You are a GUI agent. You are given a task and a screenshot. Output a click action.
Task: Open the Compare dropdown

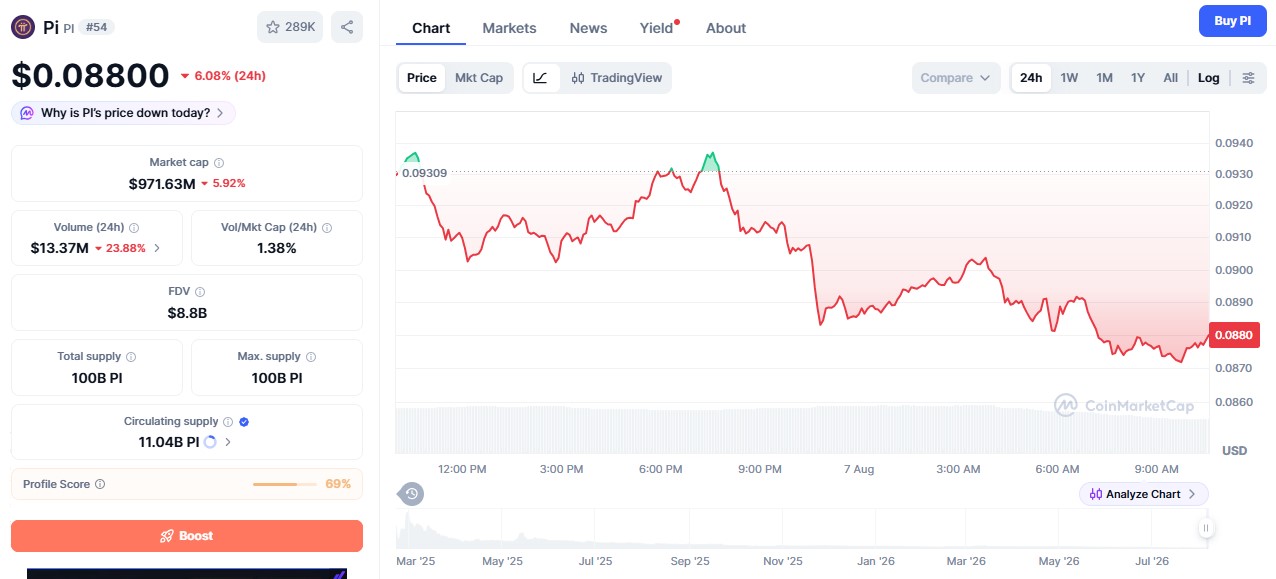[x=956, y=78]
